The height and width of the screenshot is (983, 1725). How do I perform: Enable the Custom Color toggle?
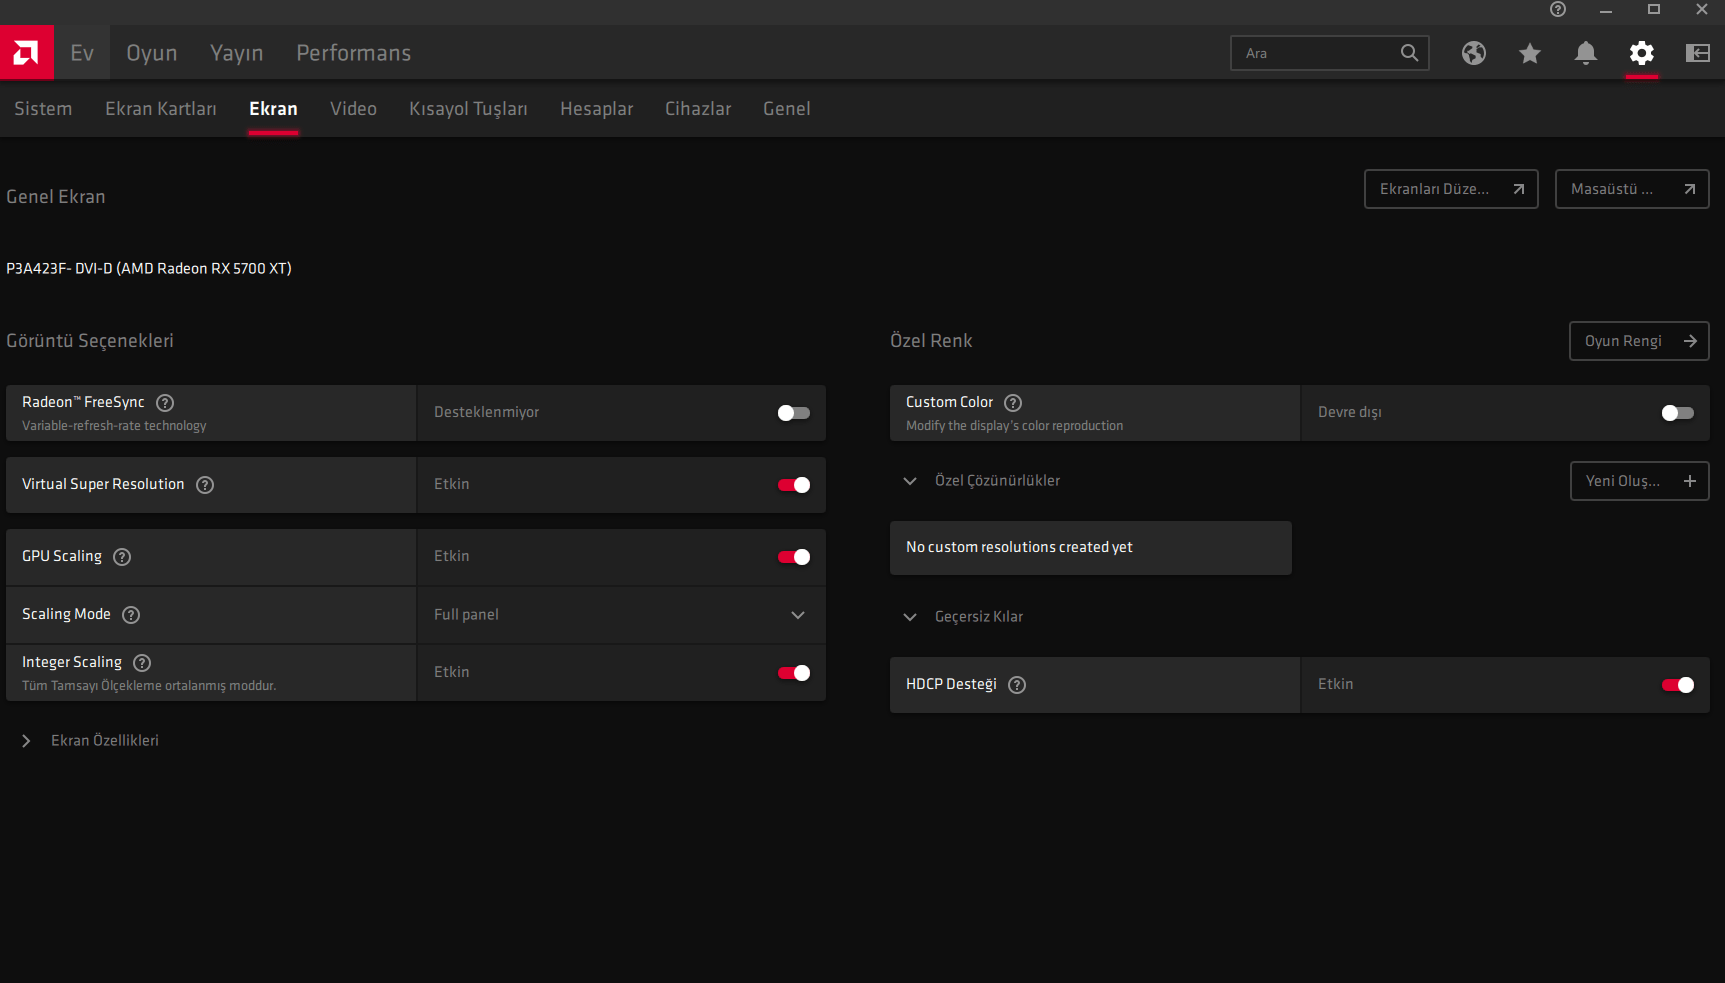click(1677, 413)
